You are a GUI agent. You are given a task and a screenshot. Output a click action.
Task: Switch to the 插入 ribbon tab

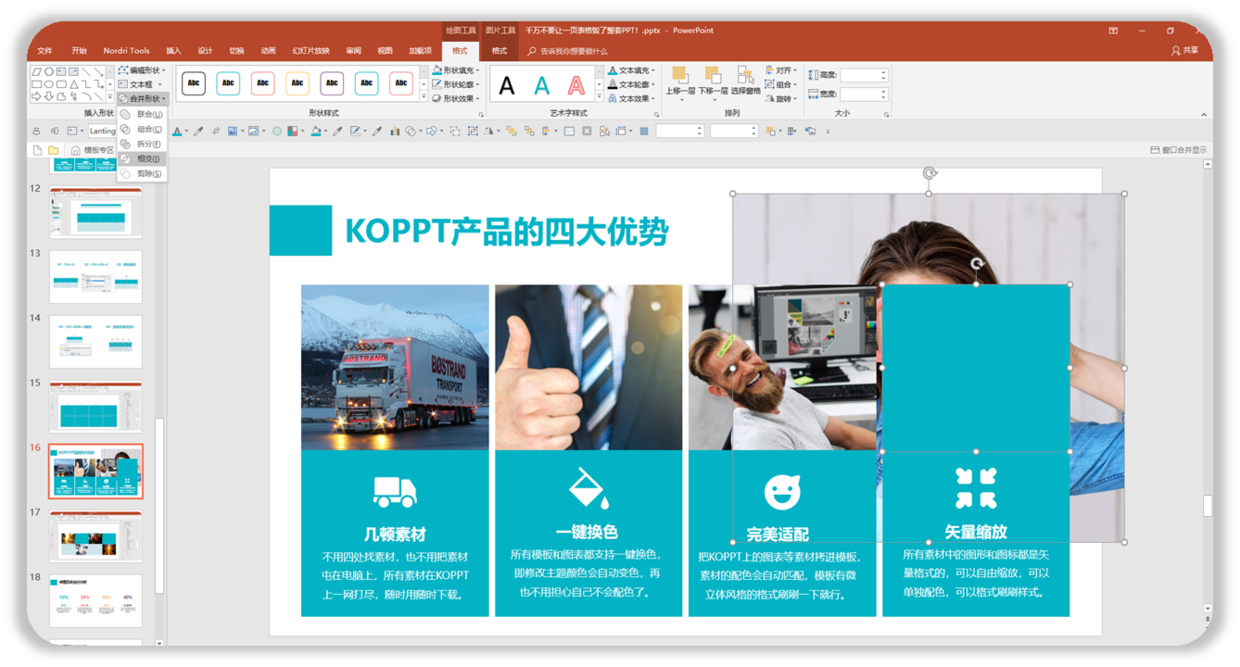(x=174, y=51)
